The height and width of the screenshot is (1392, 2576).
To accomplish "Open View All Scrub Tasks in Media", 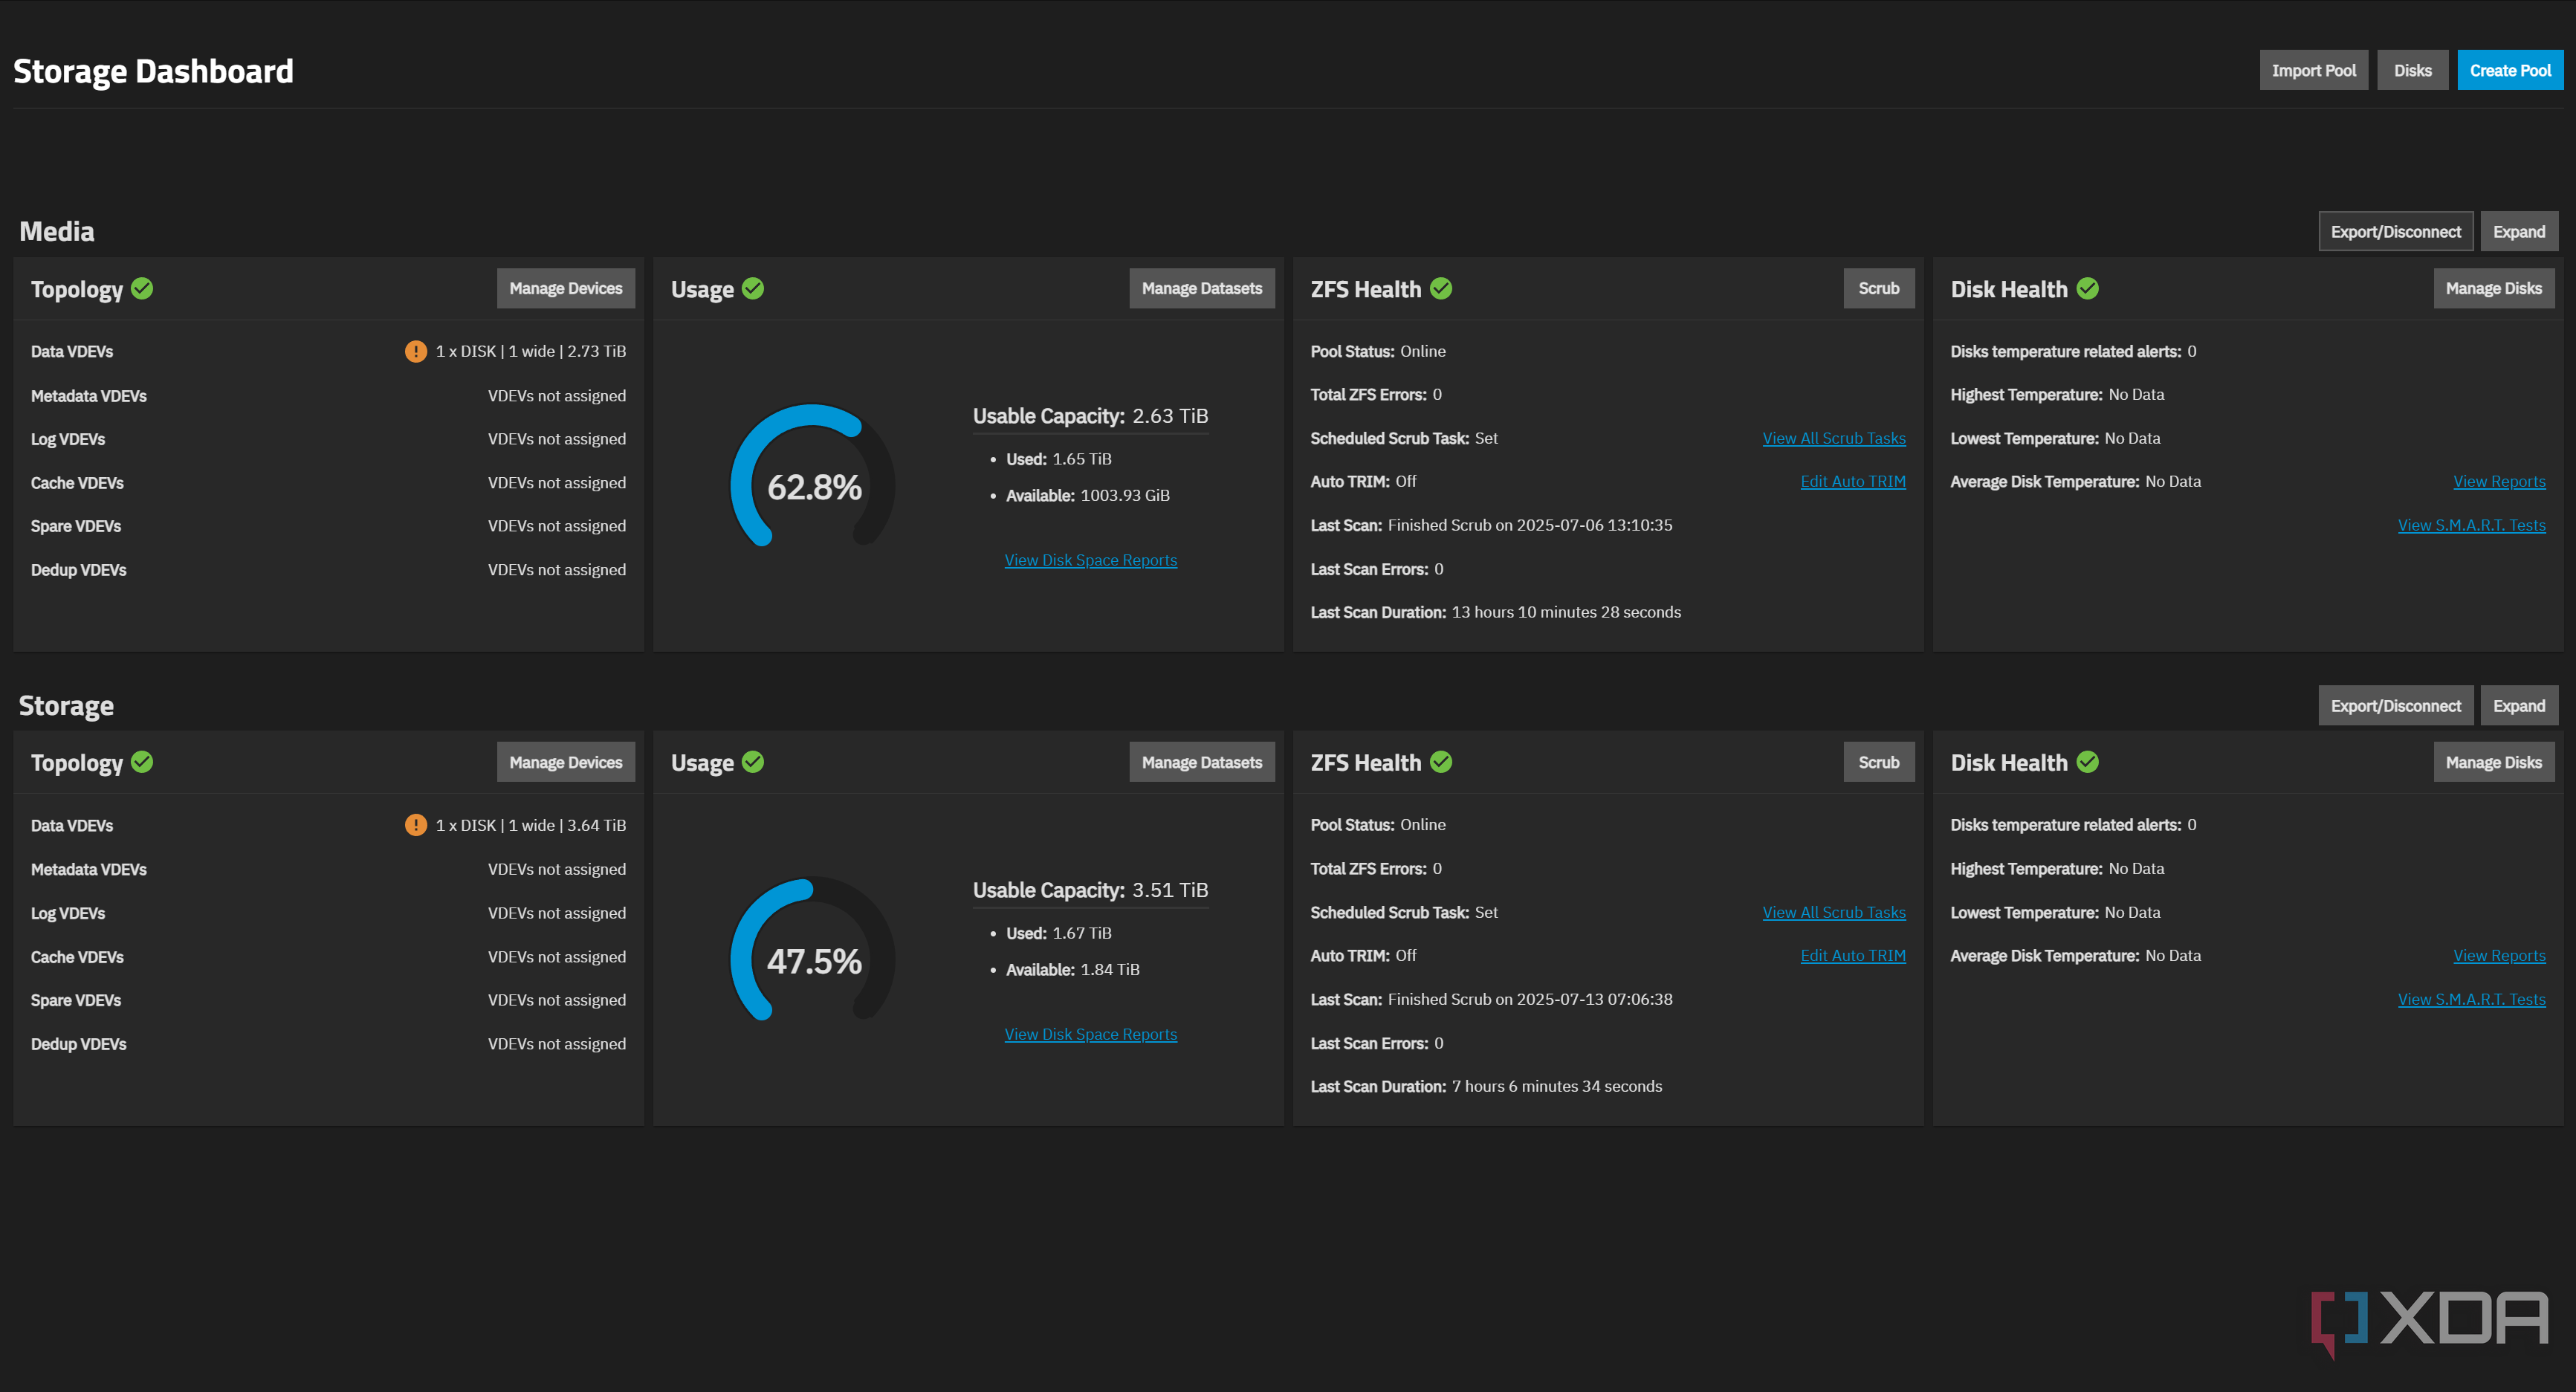I will point(1834,438).
